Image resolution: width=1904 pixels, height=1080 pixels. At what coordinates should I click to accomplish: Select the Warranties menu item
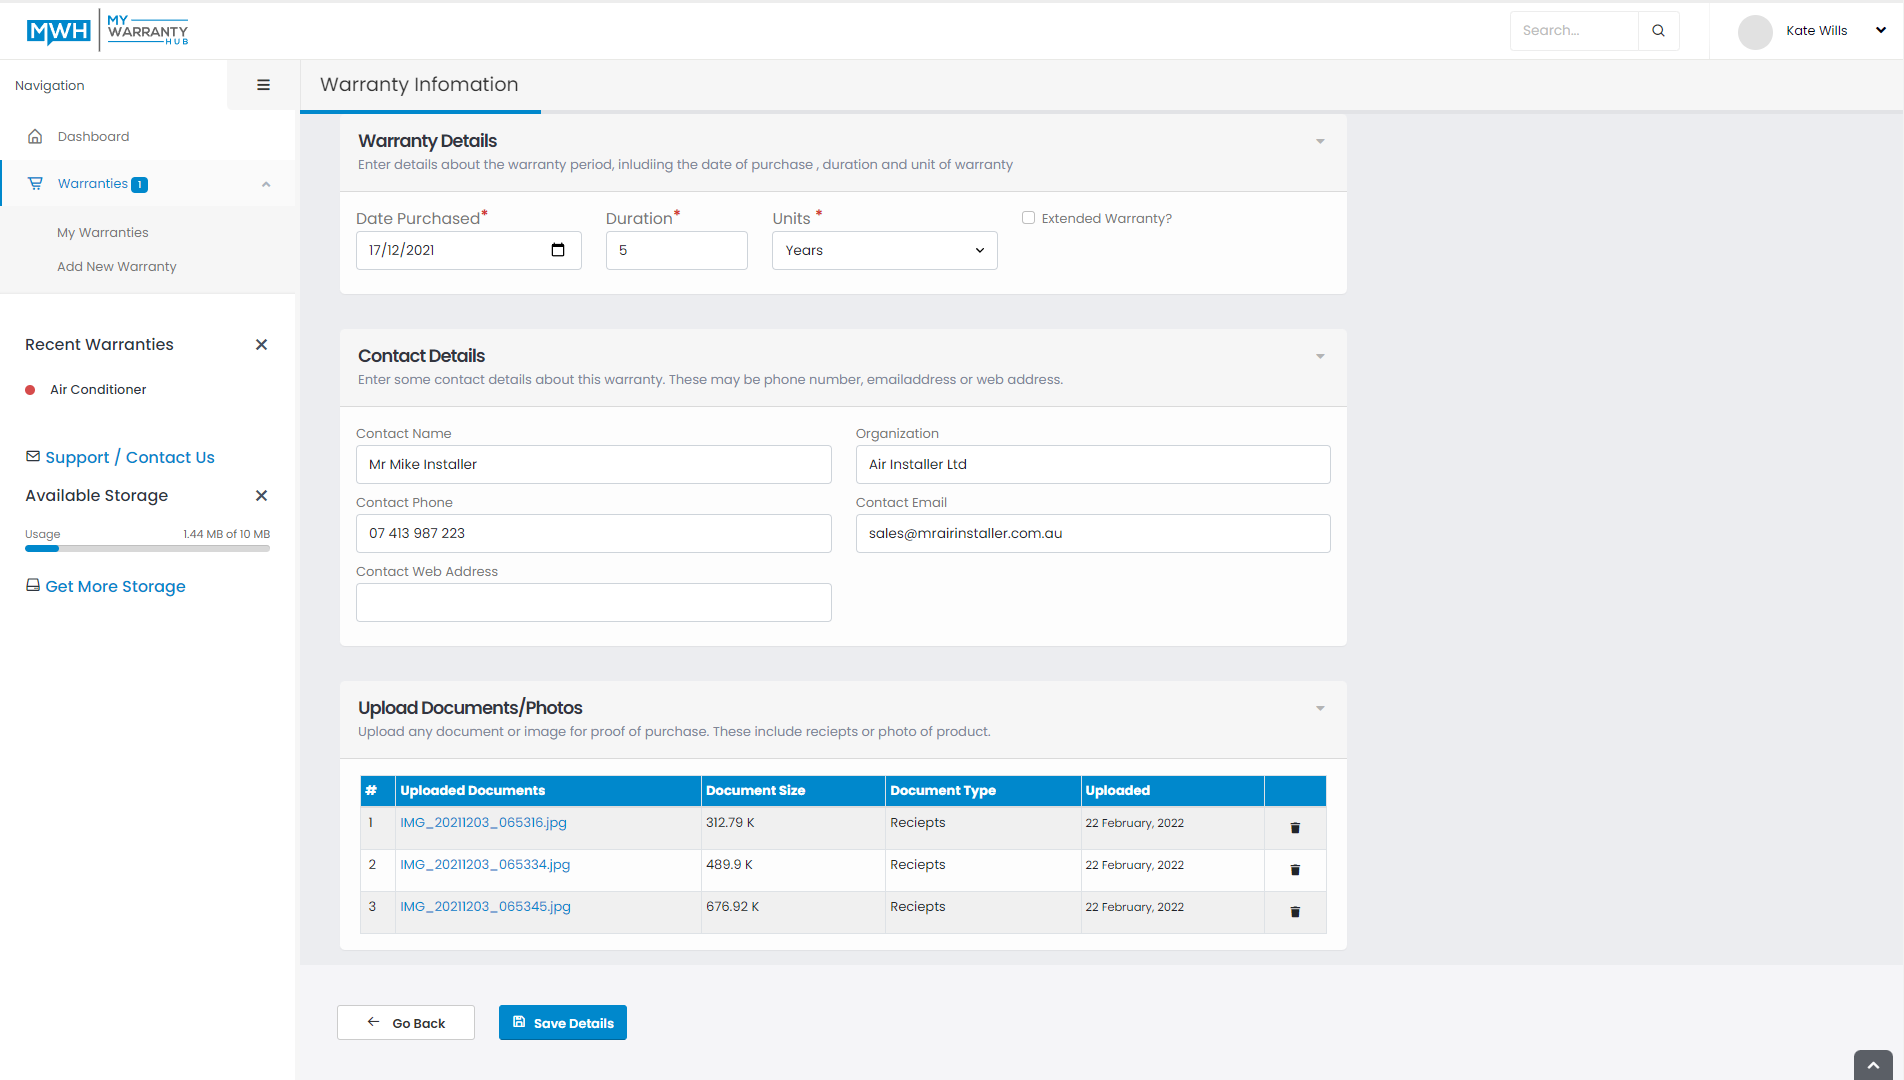[x=148, y=184]
